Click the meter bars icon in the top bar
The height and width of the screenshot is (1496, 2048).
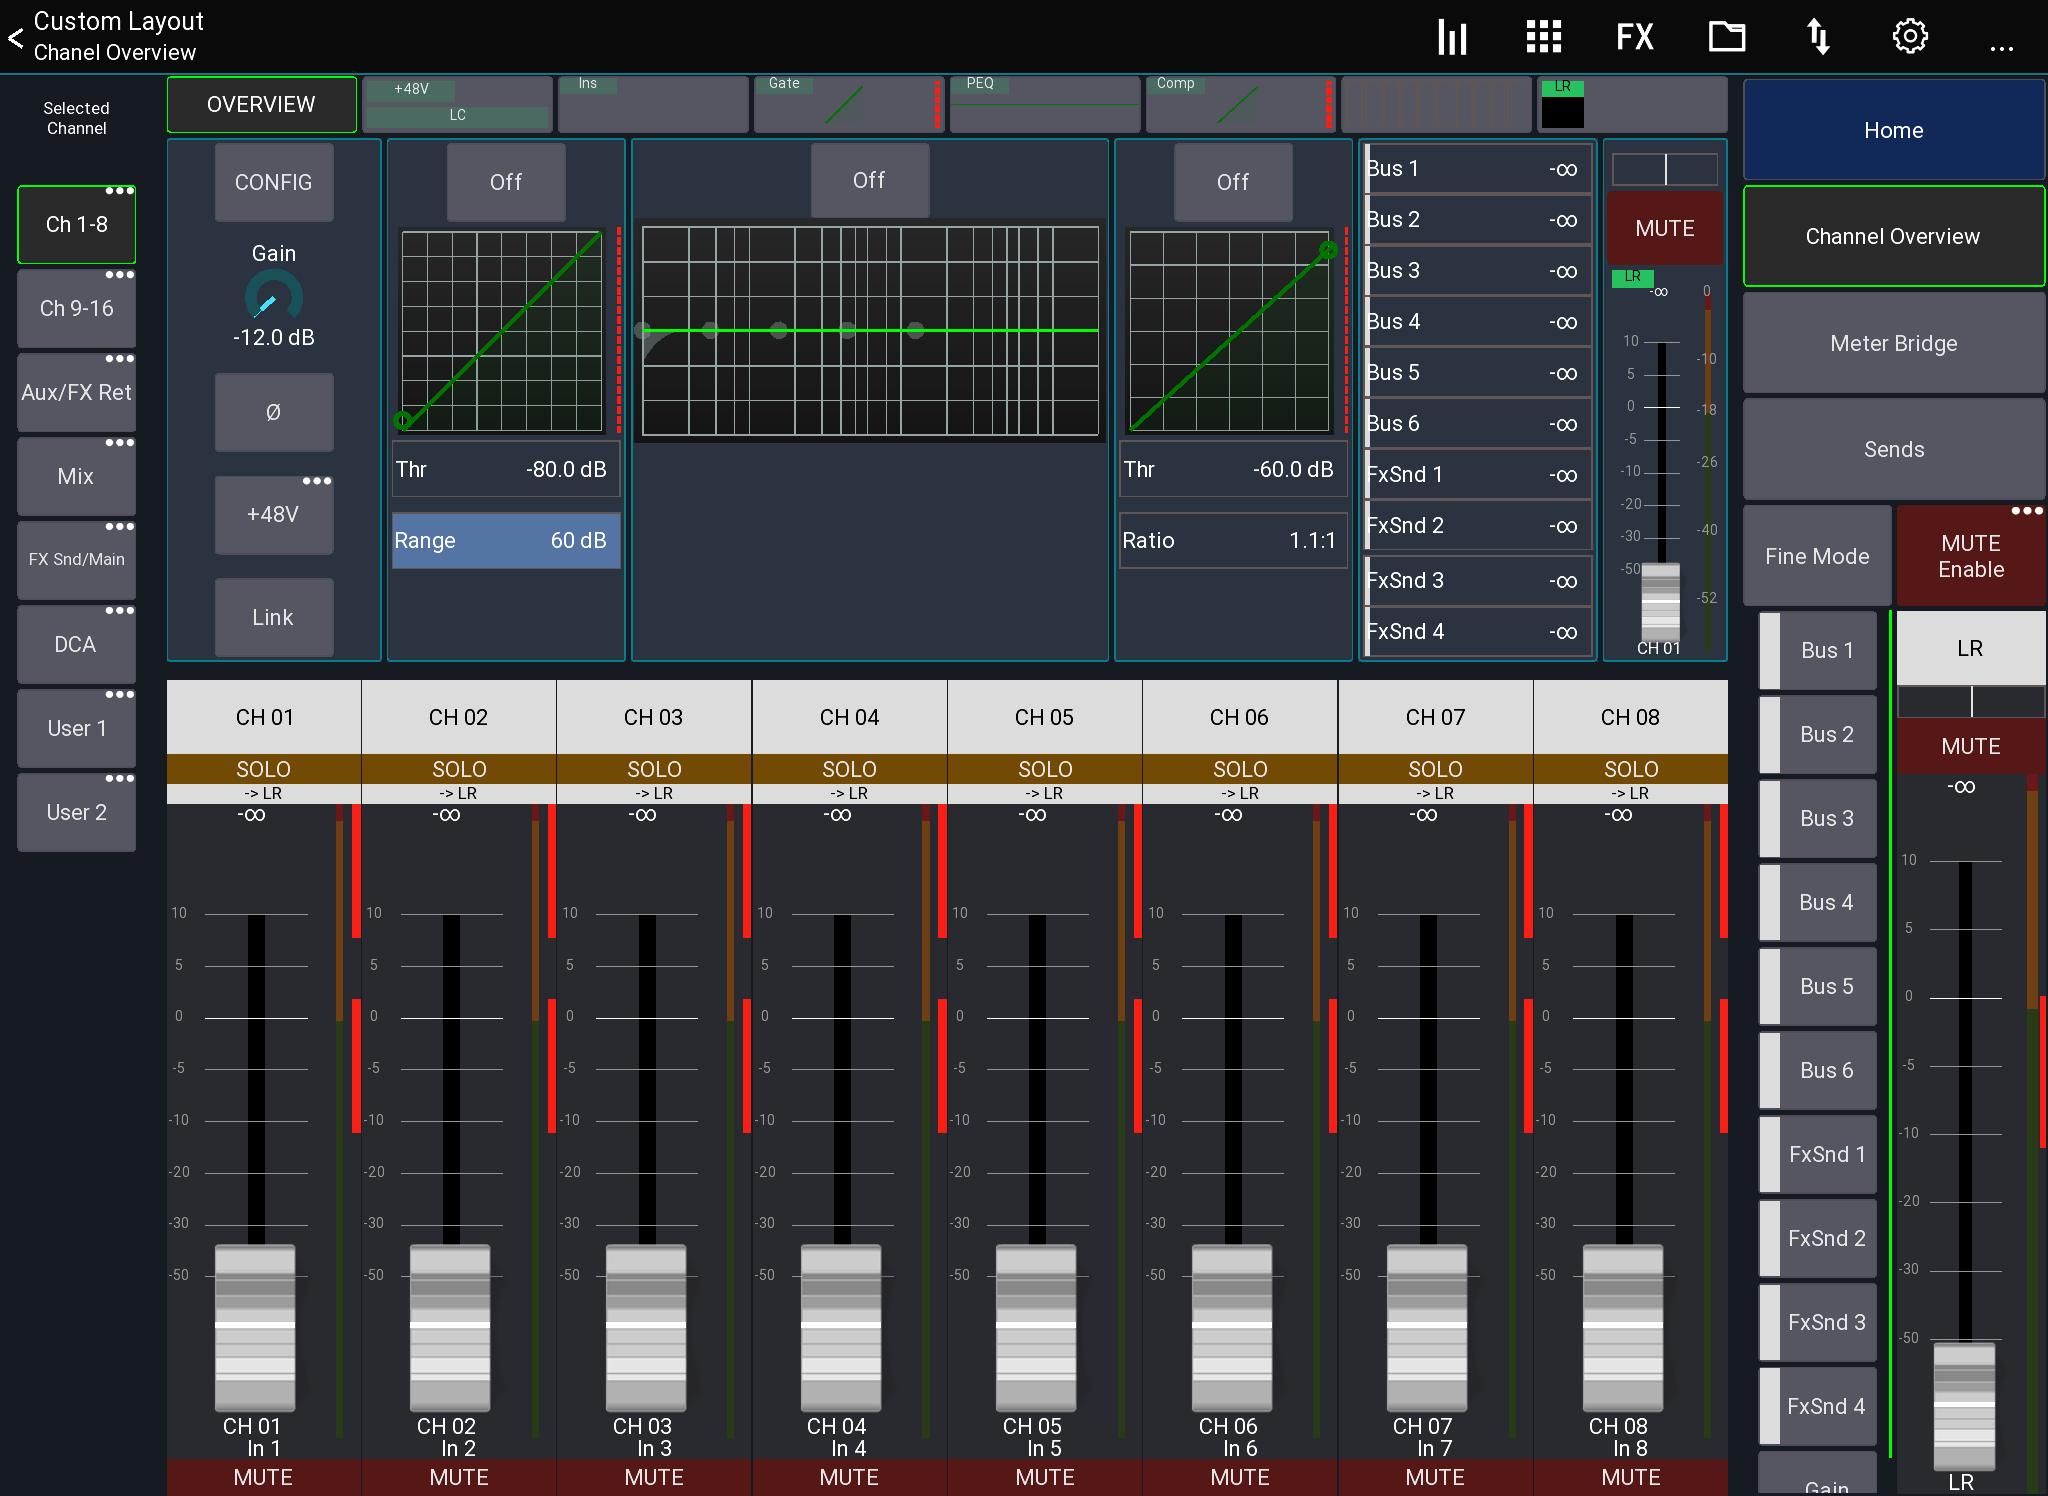tap(1452, 36)
